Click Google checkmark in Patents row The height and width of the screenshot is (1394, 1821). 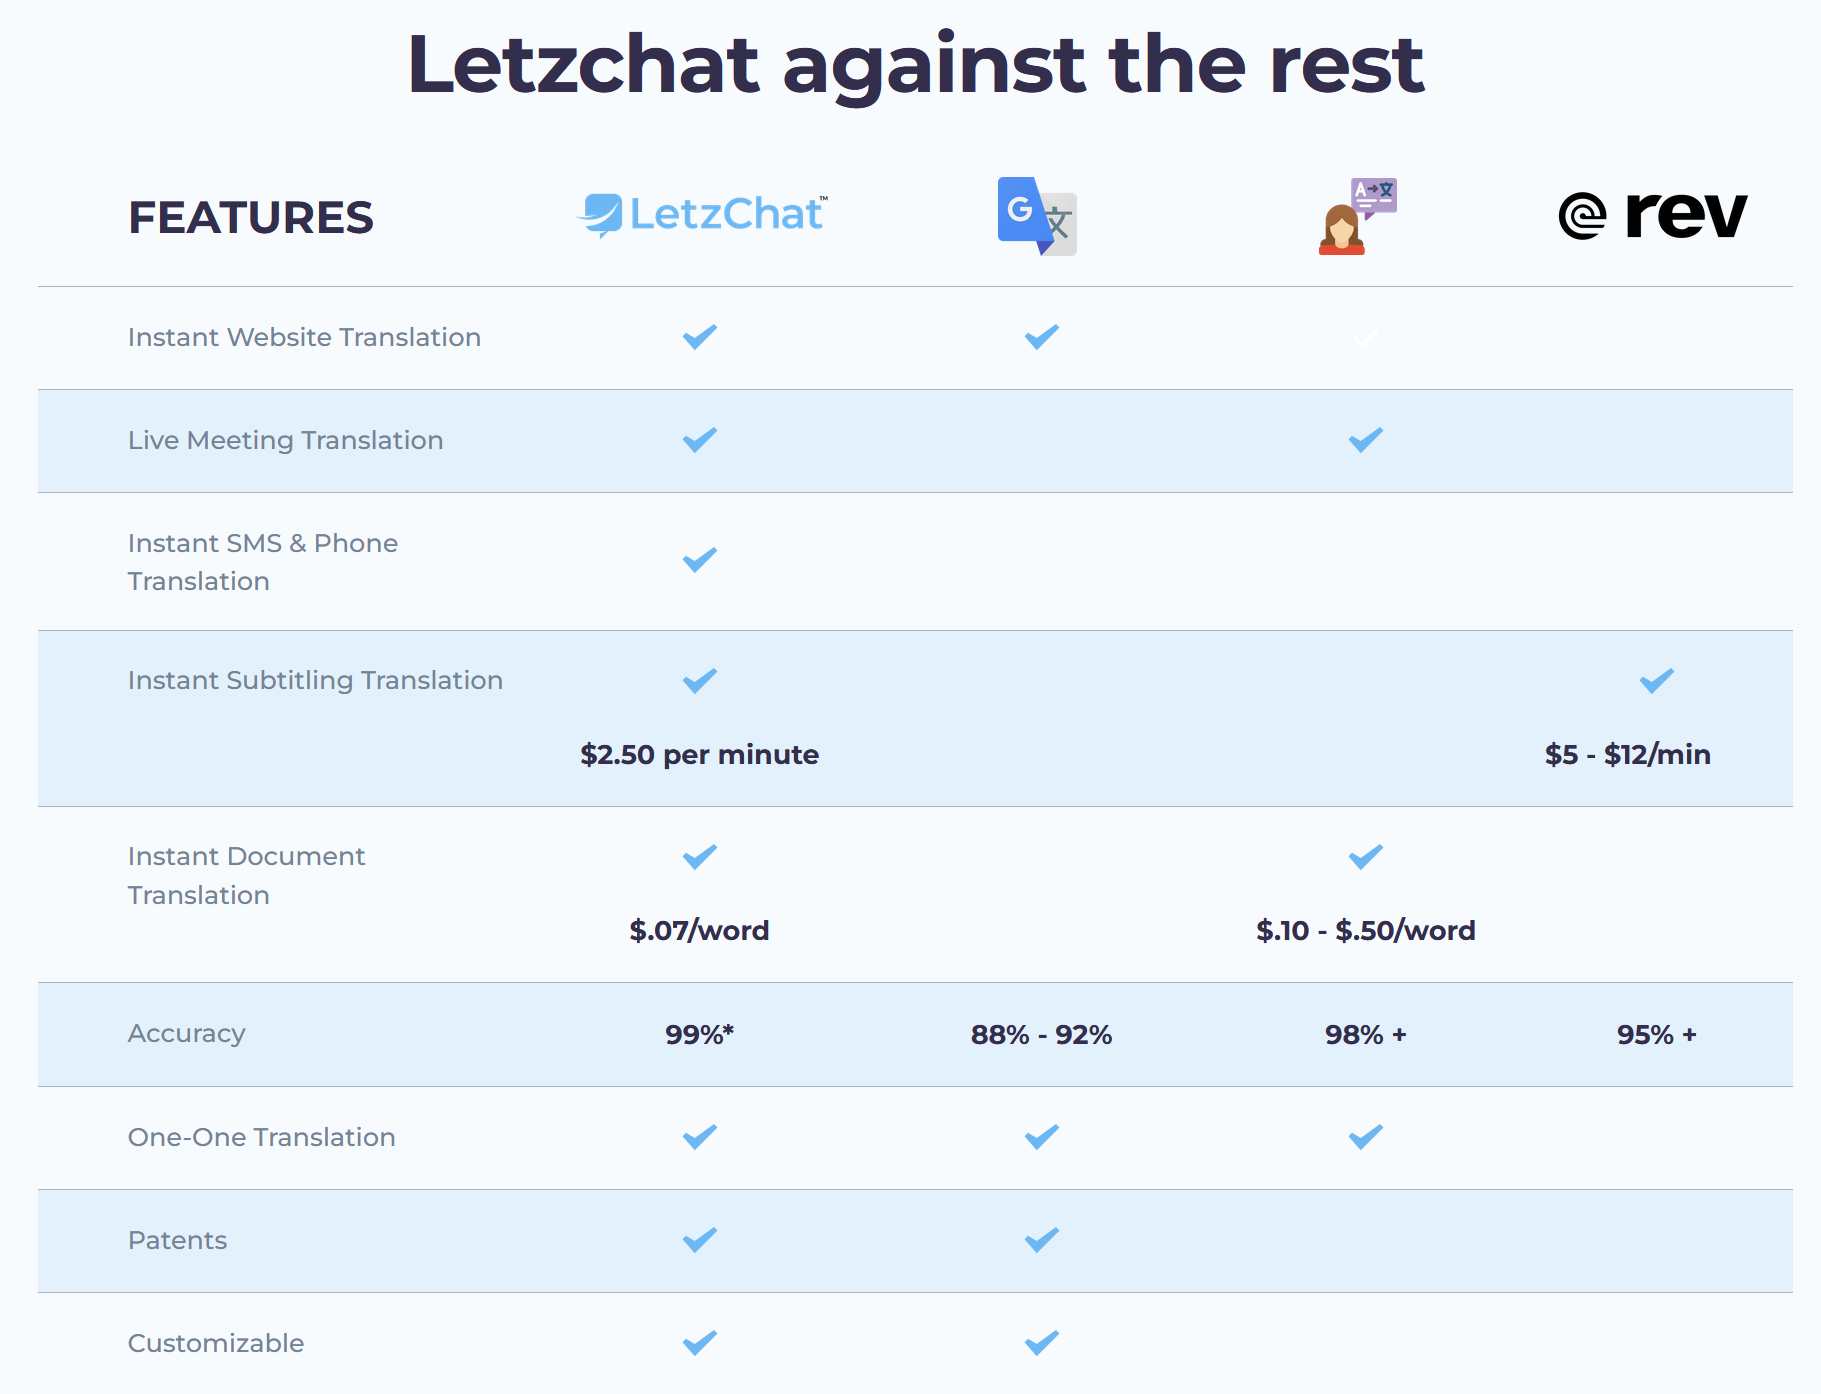click(x=1041, y=1240)
